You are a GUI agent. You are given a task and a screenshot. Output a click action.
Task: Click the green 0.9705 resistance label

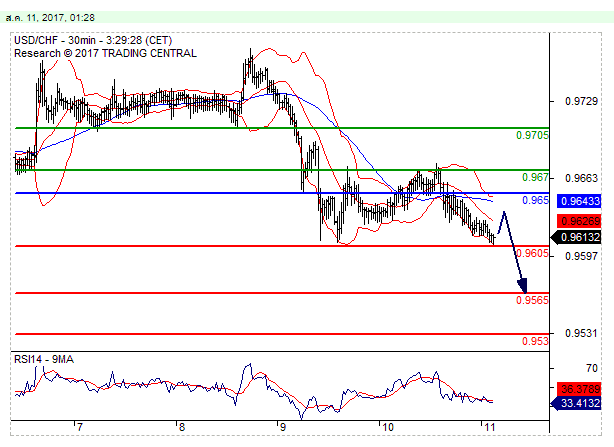pos(532,135)
